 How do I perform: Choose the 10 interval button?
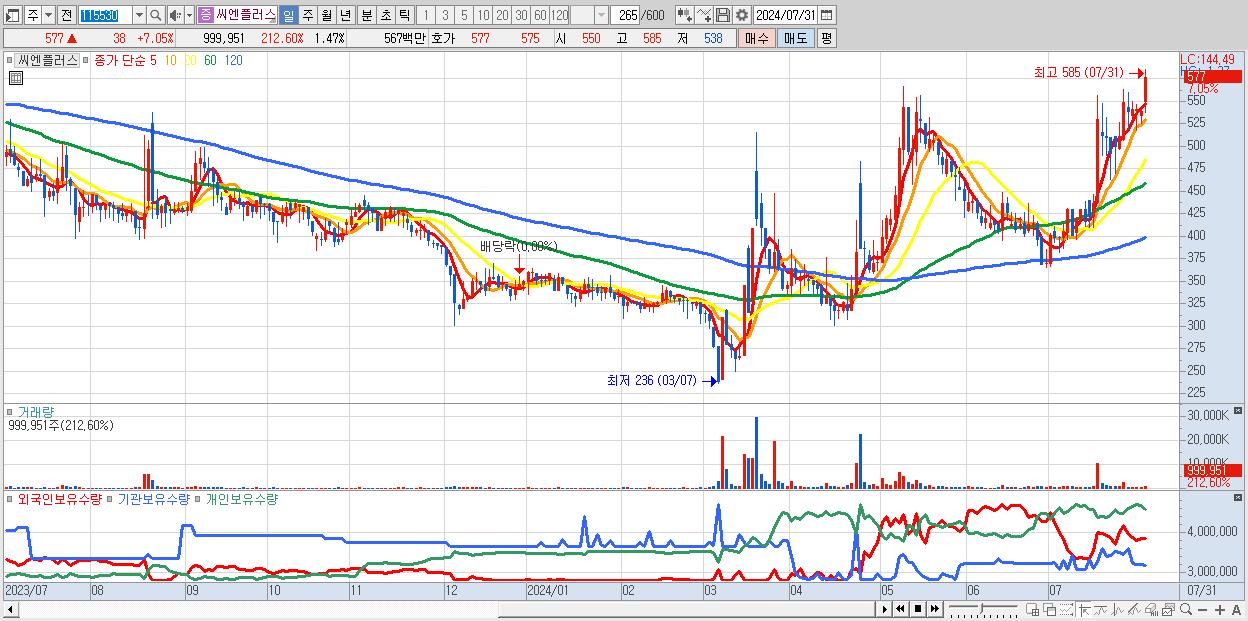pyautogui.click(x=483, y=16)
